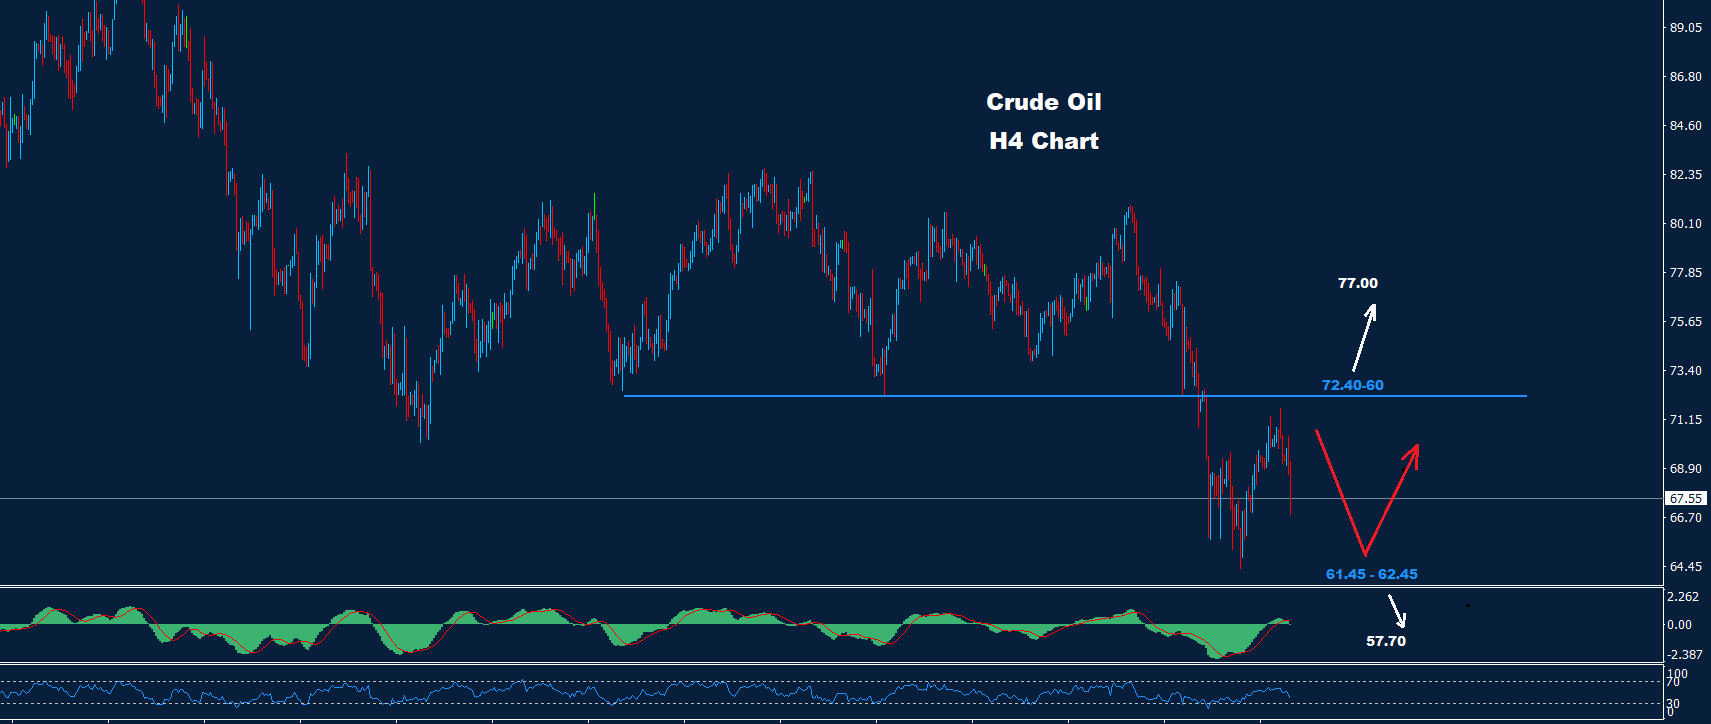Click the 0.00 MACD zero level label
The width and height of the screenshot is (1711, 724).
pos(1678,625)
